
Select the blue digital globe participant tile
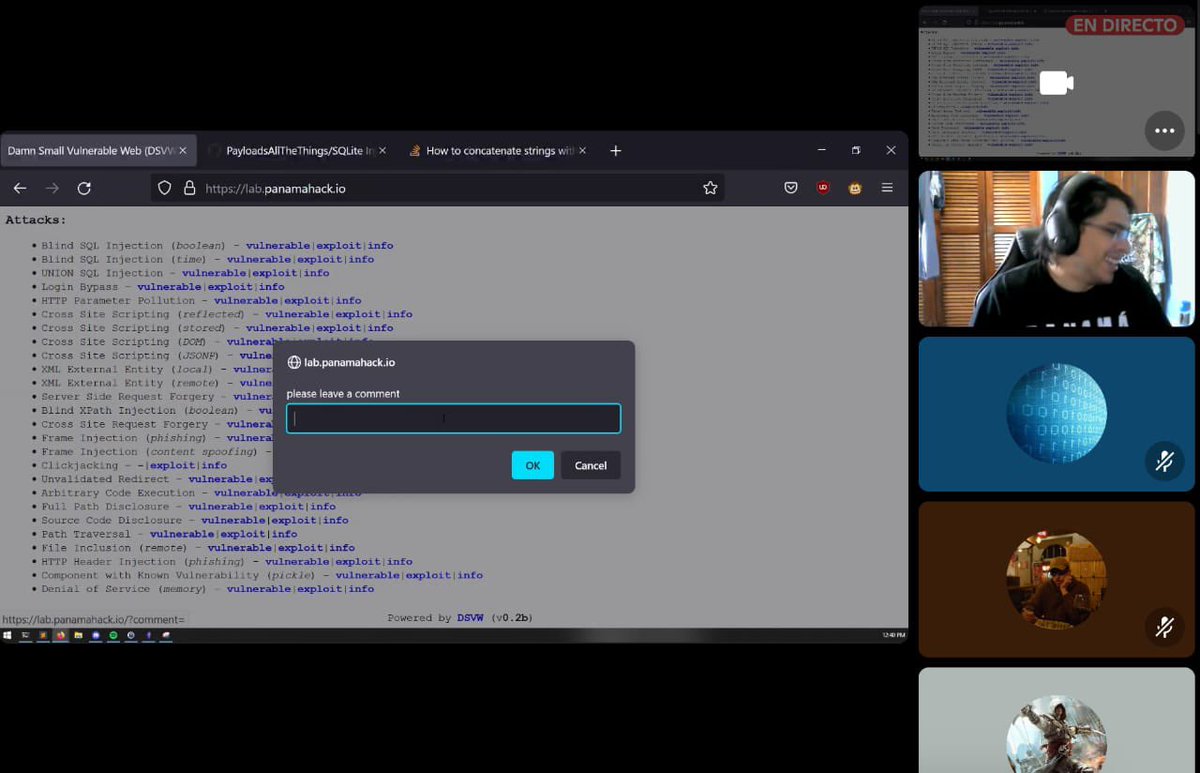(1057, 414)
